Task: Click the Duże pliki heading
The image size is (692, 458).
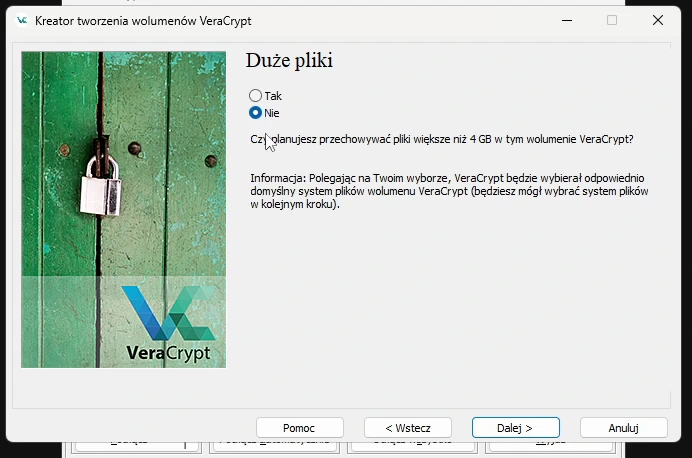Action: point(289,60)
